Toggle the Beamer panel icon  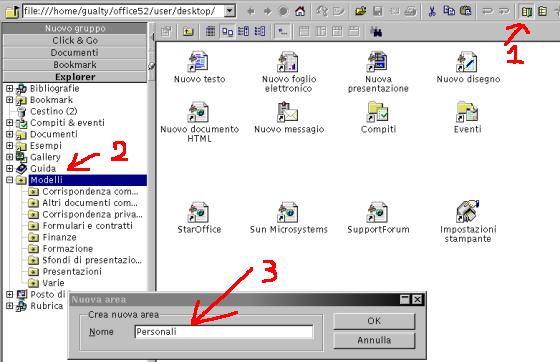point(542,11)
